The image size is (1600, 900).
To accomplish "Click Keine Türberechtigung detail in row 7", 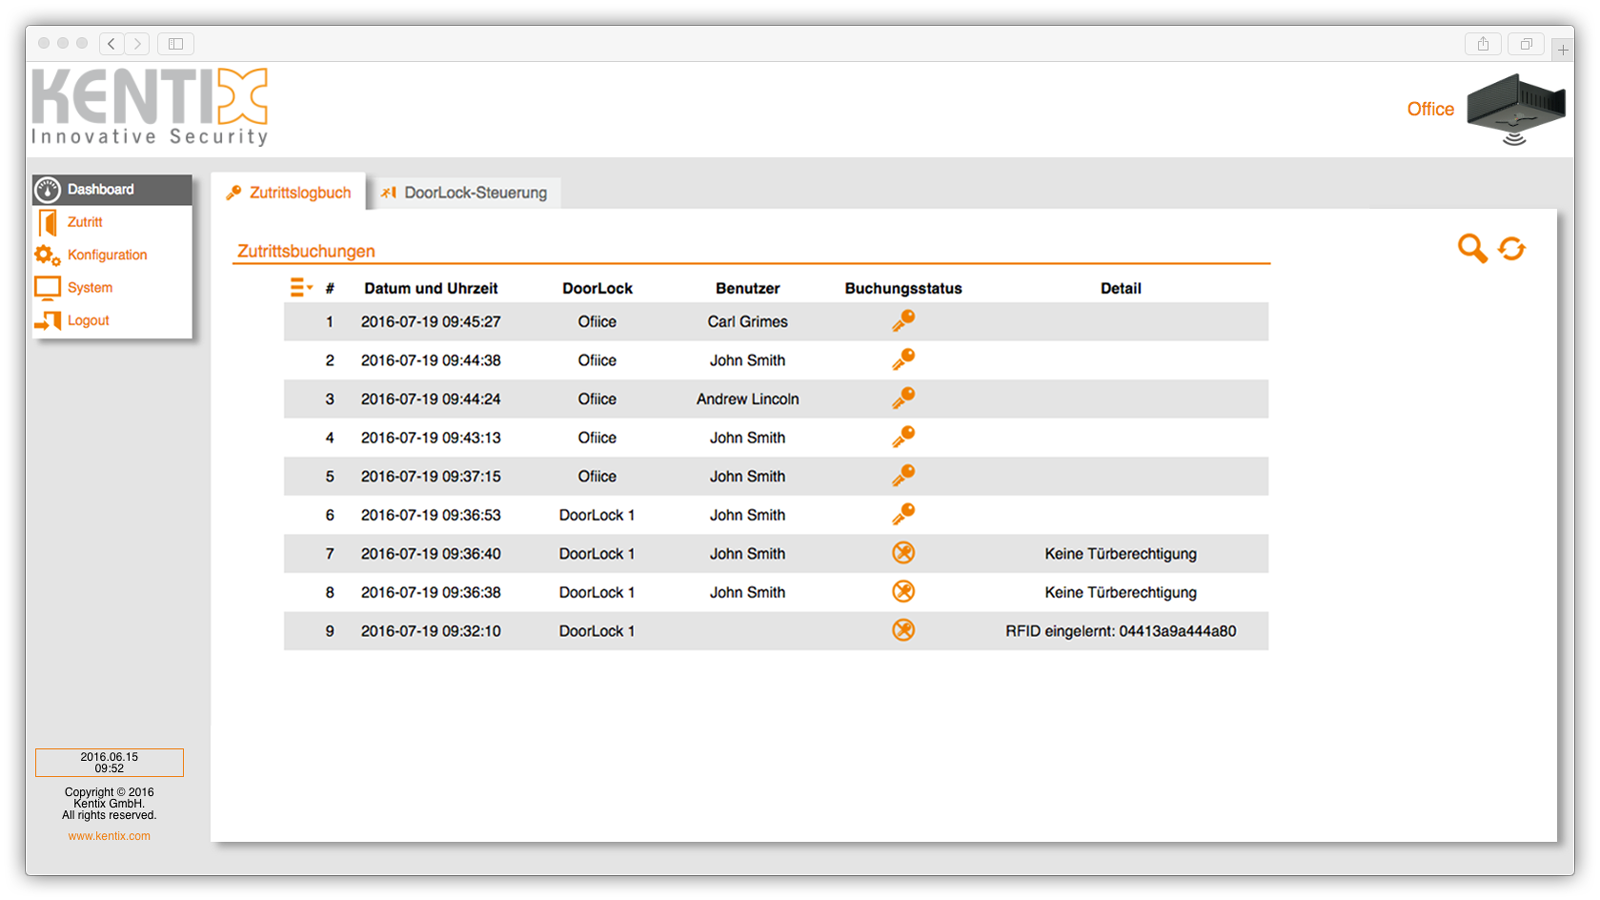I will click(x=1120, y=554).
